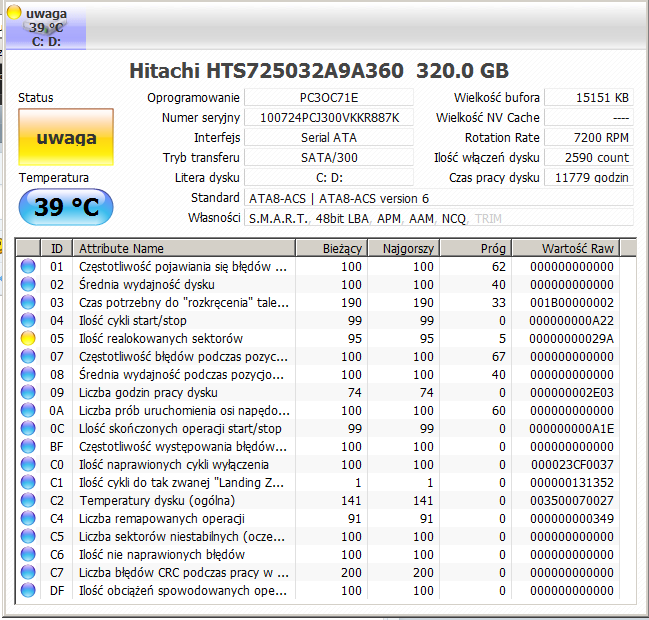649x620 pixels.
Task: Click the Wartość Raw column header
Action: pyautogui.click(x=566, y=248)
